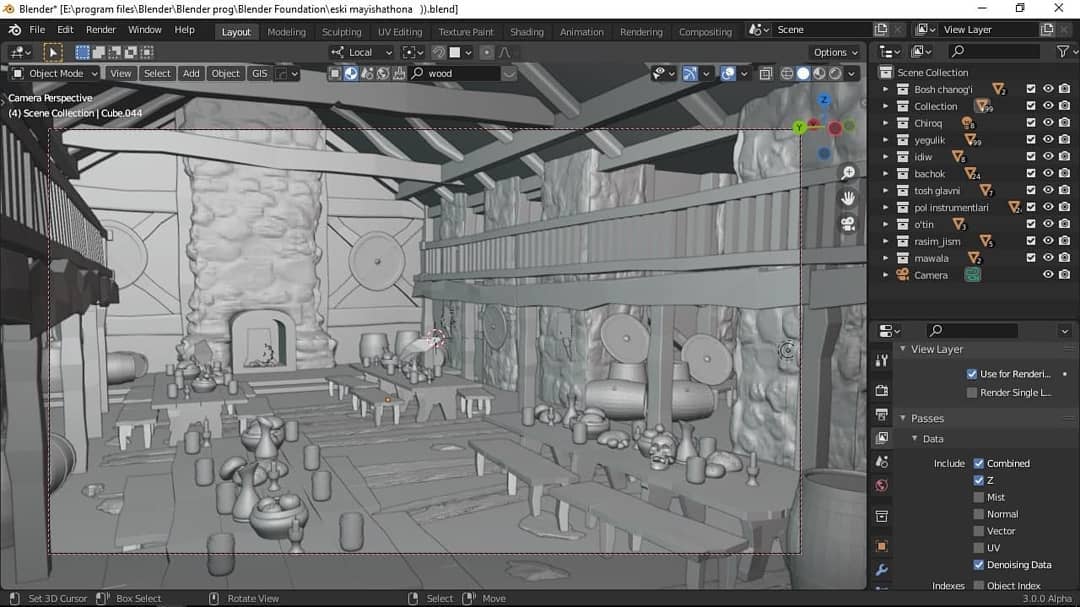Viewport: 1080px width, 607px height.
Task: Open the Window menu
Action: tap(145, 30)
